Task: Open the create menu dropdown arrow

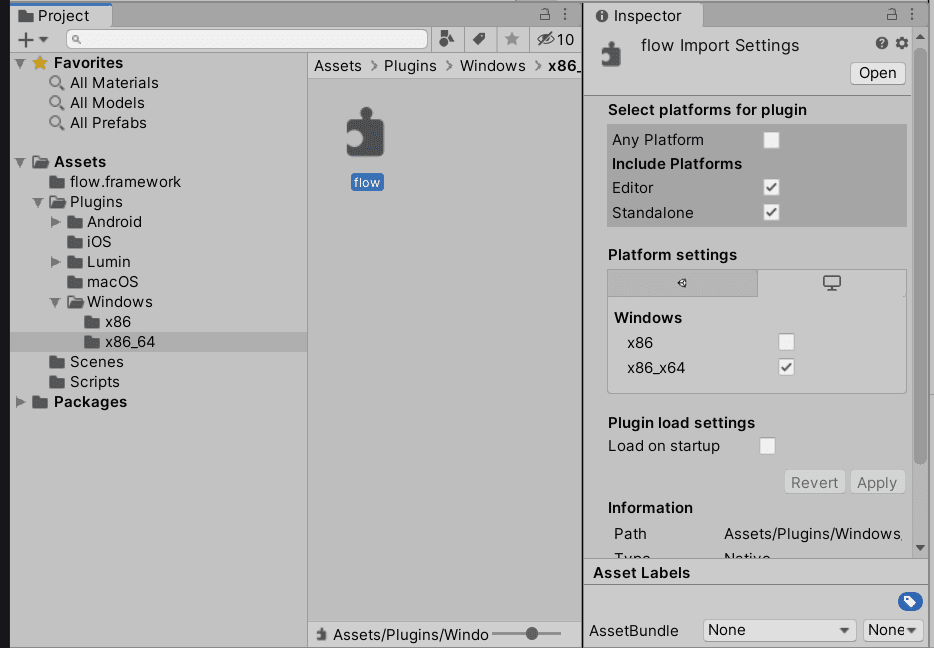Action: point(43,40)
